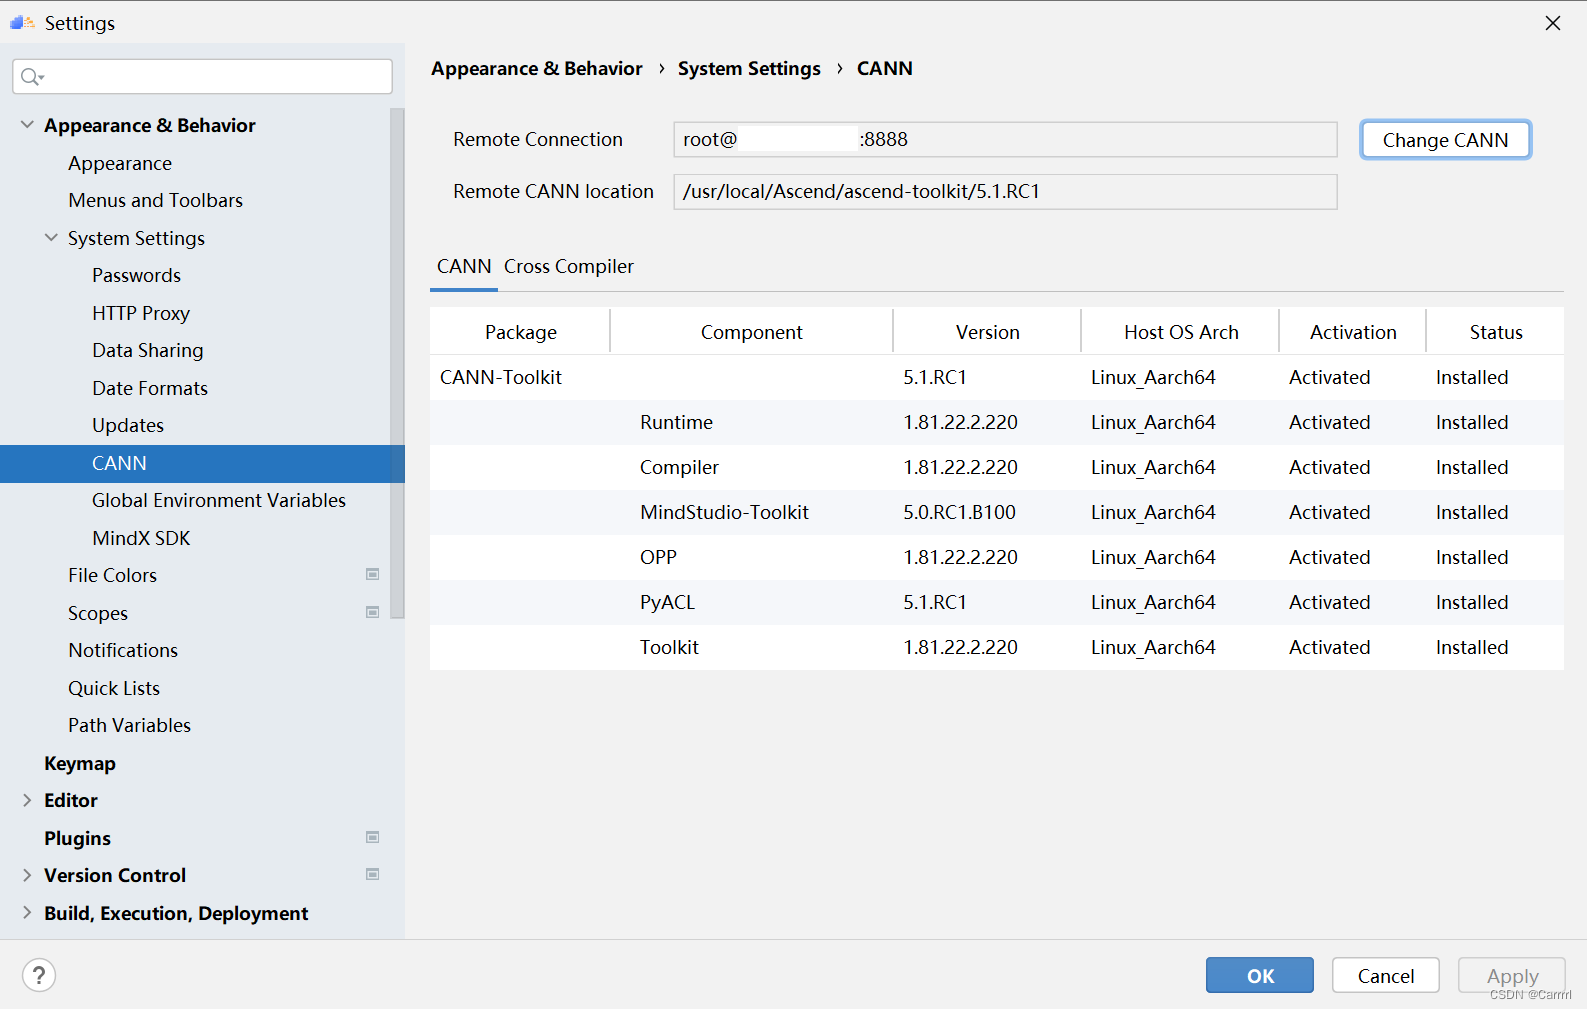Viewport: 1587px width, 1009px height.
Task: Select the CANN-Toolkit package row
Action: tap(997, 377)
